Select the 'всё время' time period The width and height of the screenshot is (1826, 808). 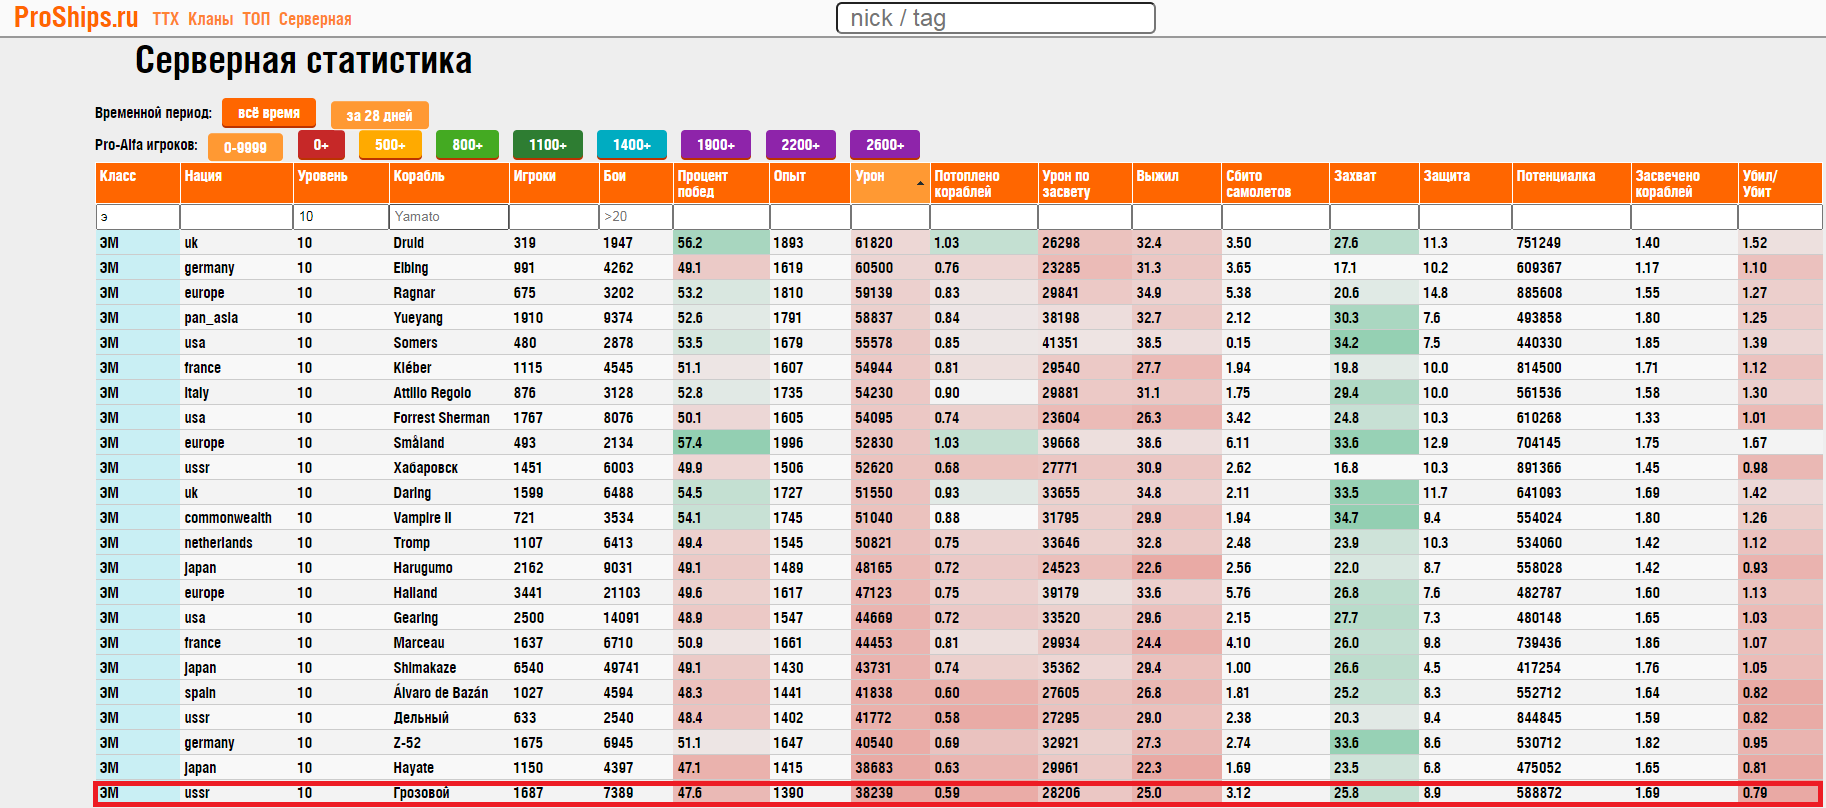tap(269, 113)
